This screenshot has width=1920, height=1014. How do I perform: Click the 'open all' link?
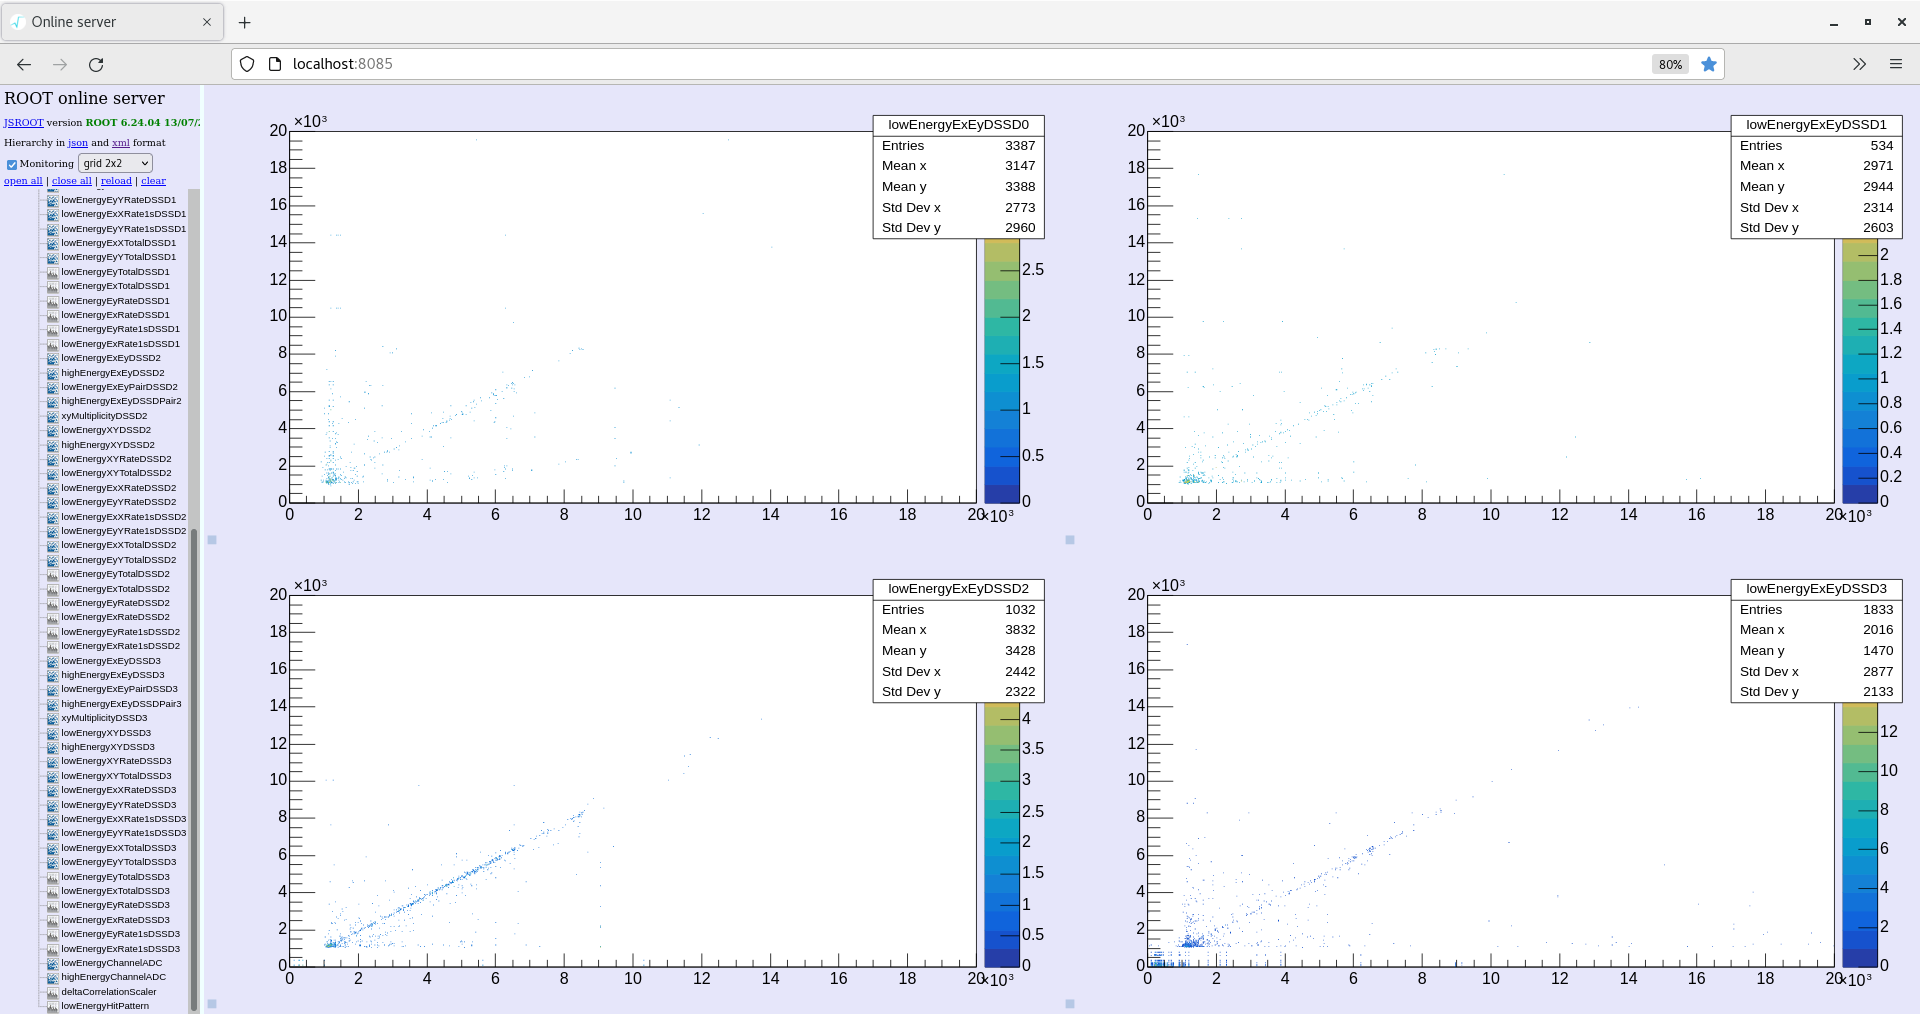23,181
